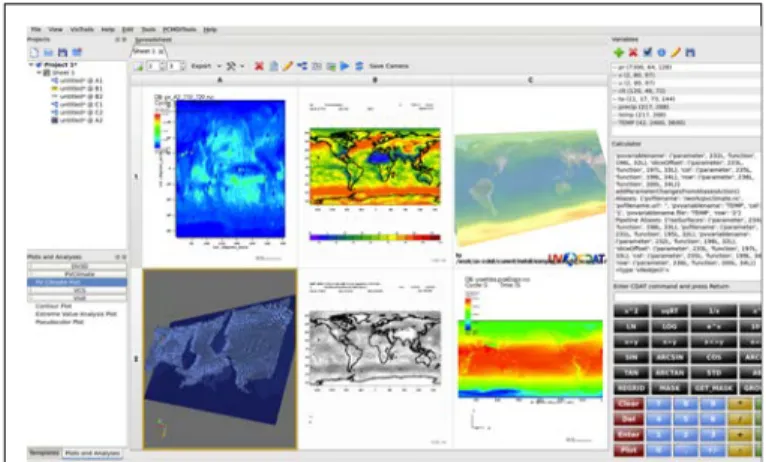Click the red Del calculator button
Viewport: 766px width, 462px height.
(x=628, y=419)
